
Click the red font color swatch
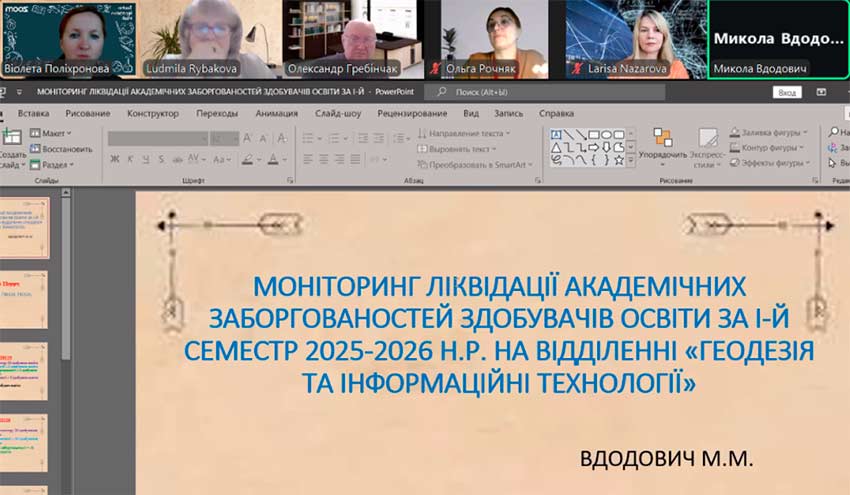coord(273,160)
